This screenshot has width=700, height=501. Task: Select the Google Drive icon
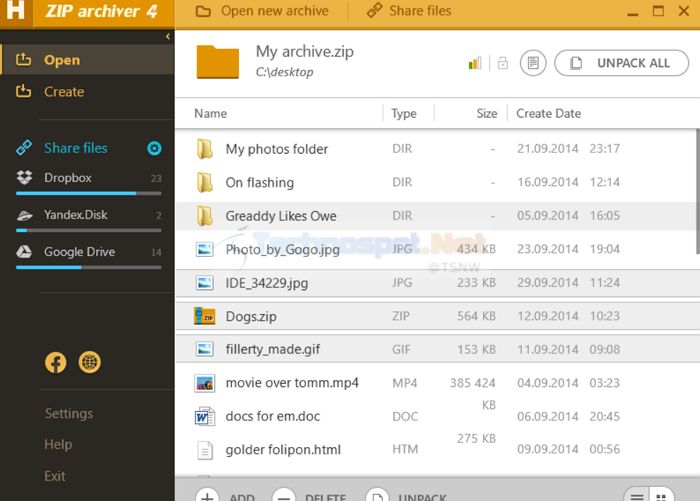[x=24, y=252]
